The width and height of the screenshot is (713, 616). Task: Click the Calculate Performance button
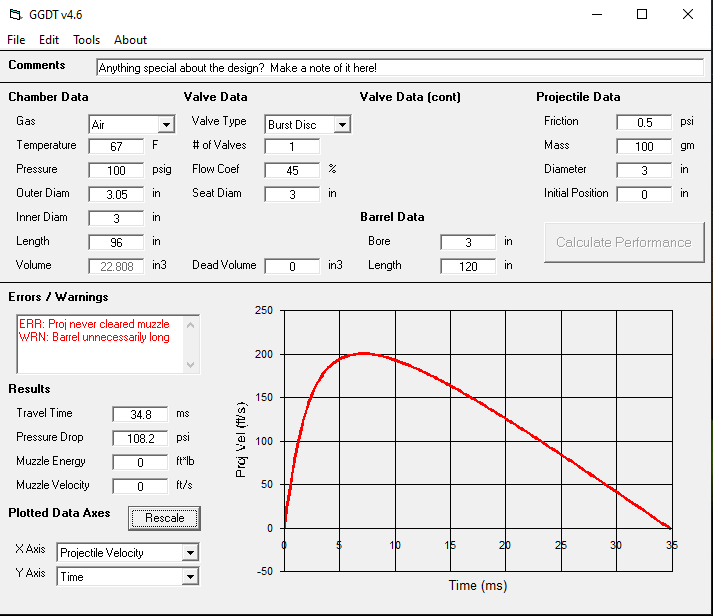coord(623,242)
